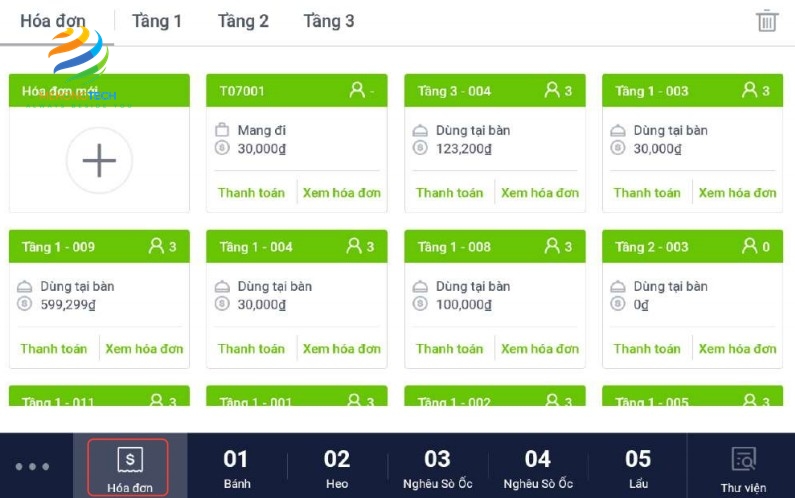Select category 02 Heo
This screenshot has height=498, width=795.
coord(337,468)
